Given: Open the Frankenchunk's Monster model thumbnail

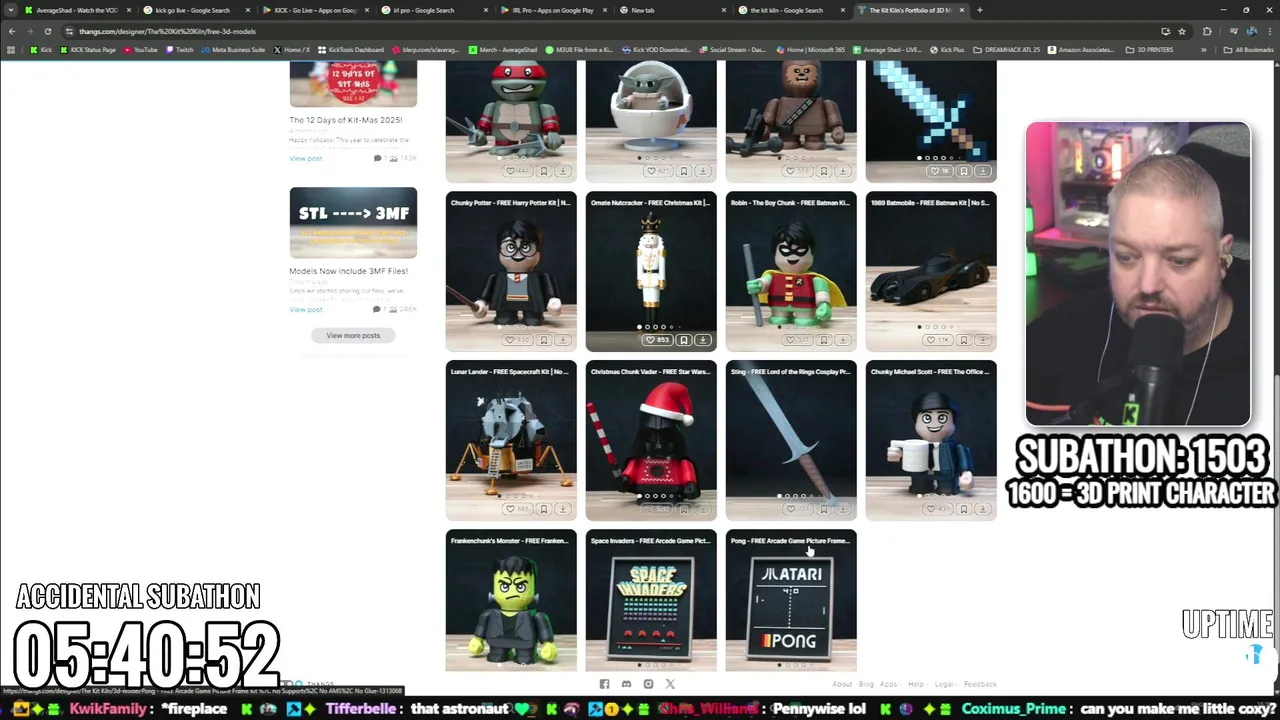Looking at the screenshot, I should (511, 608).
